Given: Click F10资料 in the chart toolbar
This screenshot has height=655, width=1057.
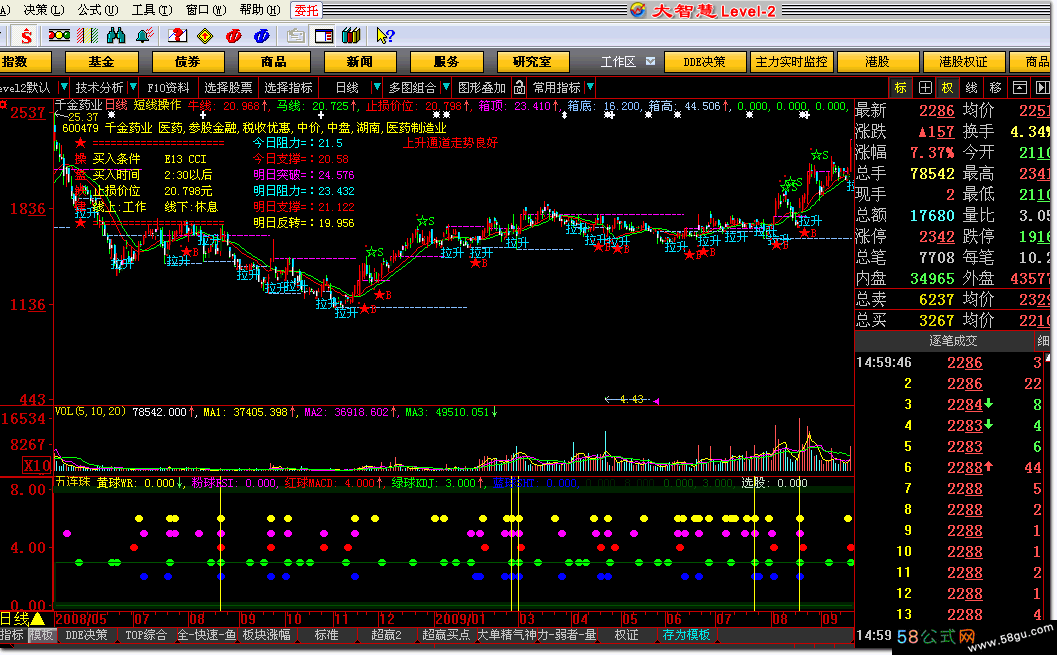Looking at the screenshot, I should (x=169, y=88).
